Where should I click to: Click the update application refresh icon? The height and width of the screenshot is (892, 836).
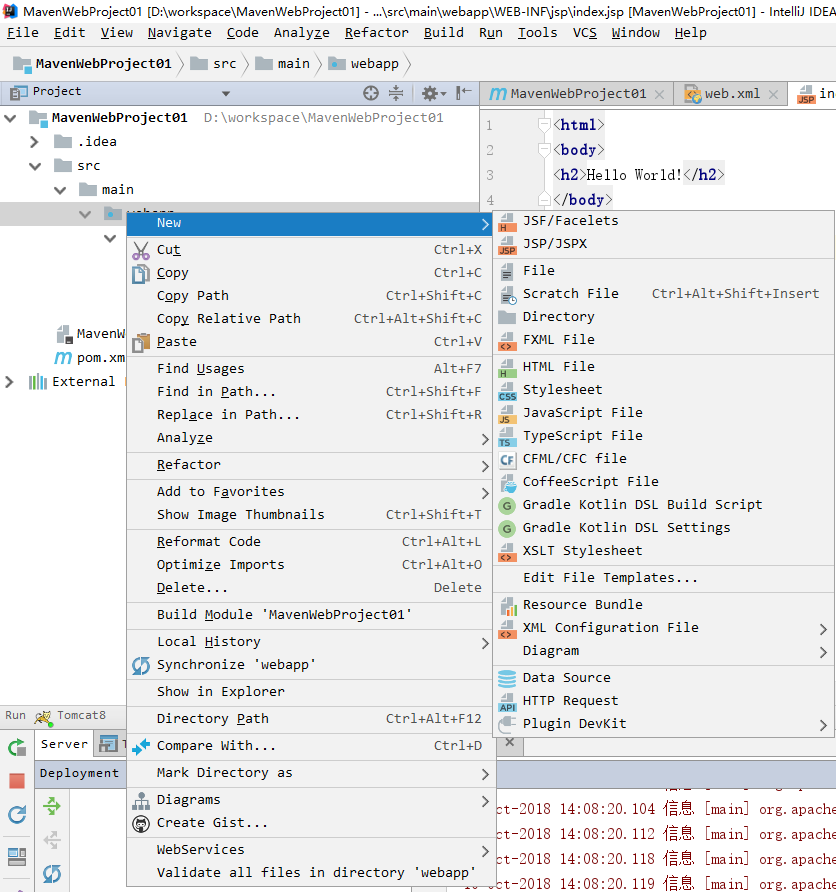tap(17, 815)
